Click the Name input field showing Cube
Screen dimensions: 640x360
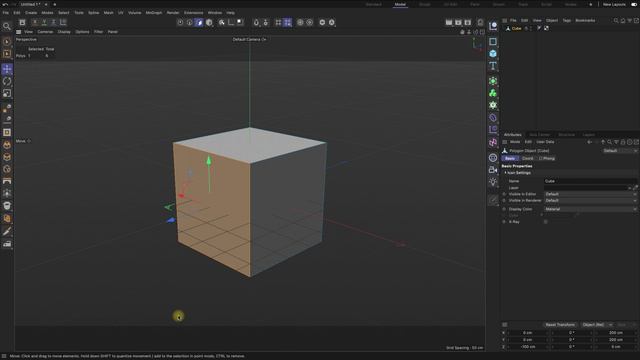(590, 181)
